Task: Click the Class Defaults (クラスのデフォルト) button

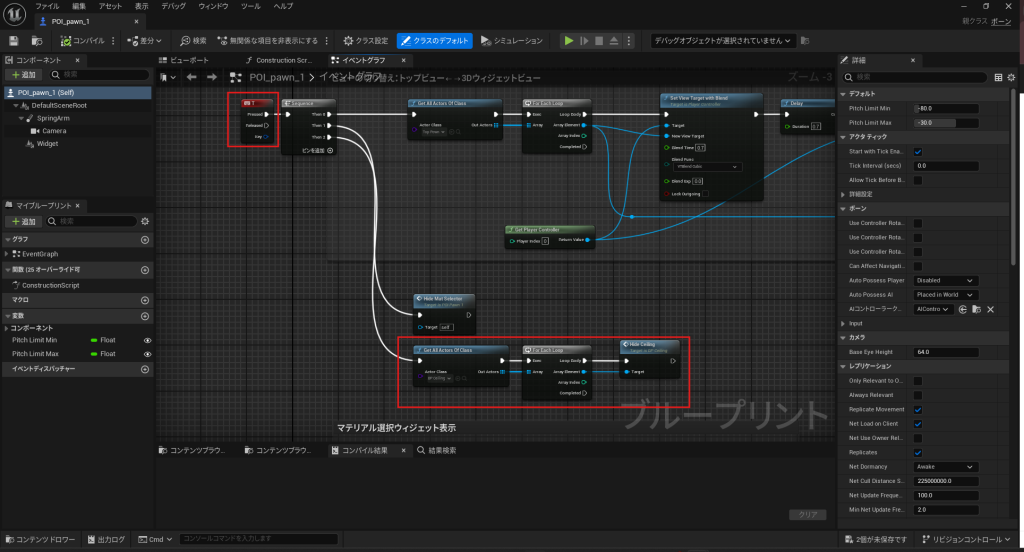Action: [x=434, y=41]
